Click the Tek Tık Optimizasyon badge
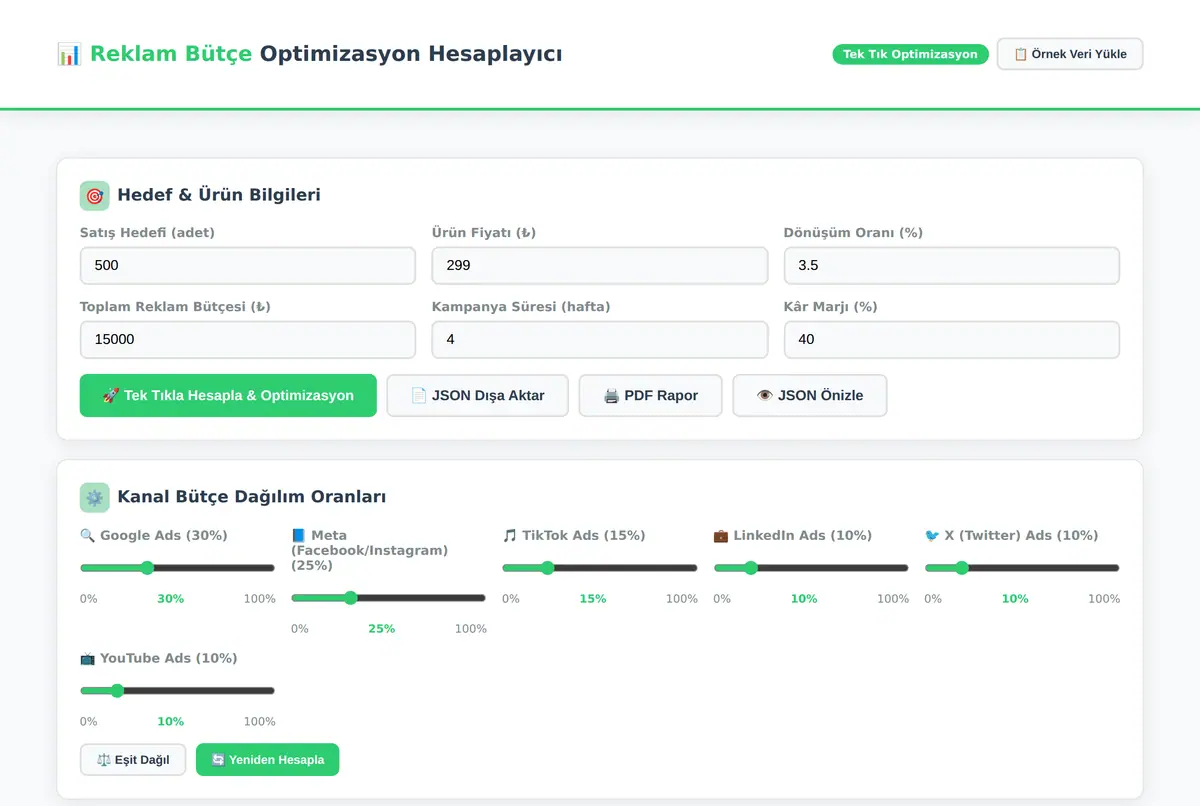1200x806 pixels. click(x=910, y=54)
